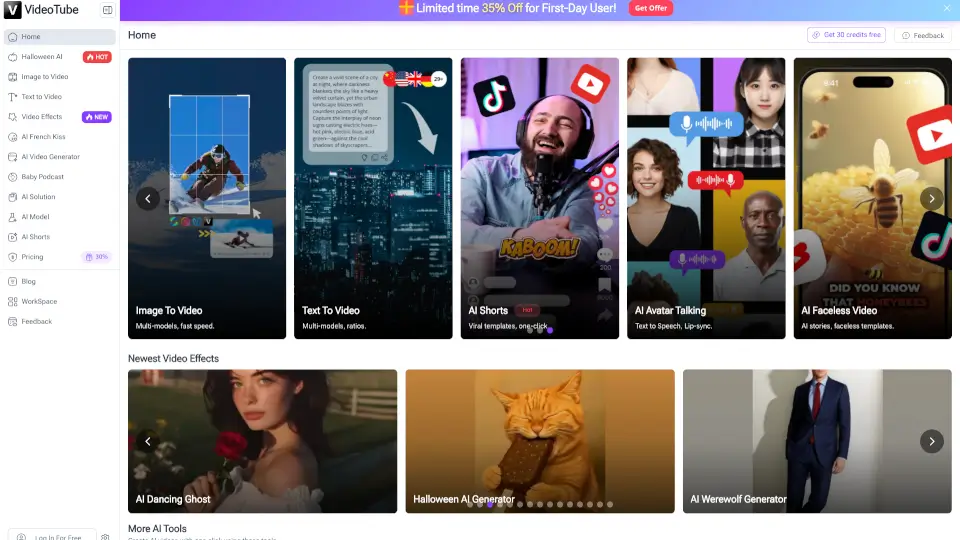
Task: Select the last dot in effects carousel
Action: (610, 504)
